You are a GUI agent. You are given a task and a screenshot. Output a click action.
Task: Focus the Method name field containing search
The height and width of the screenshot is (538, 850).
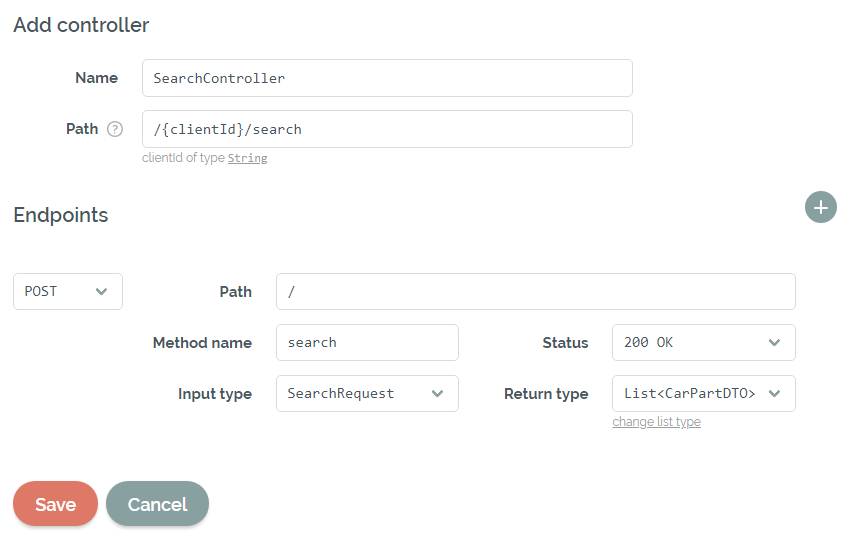[367, 342]
